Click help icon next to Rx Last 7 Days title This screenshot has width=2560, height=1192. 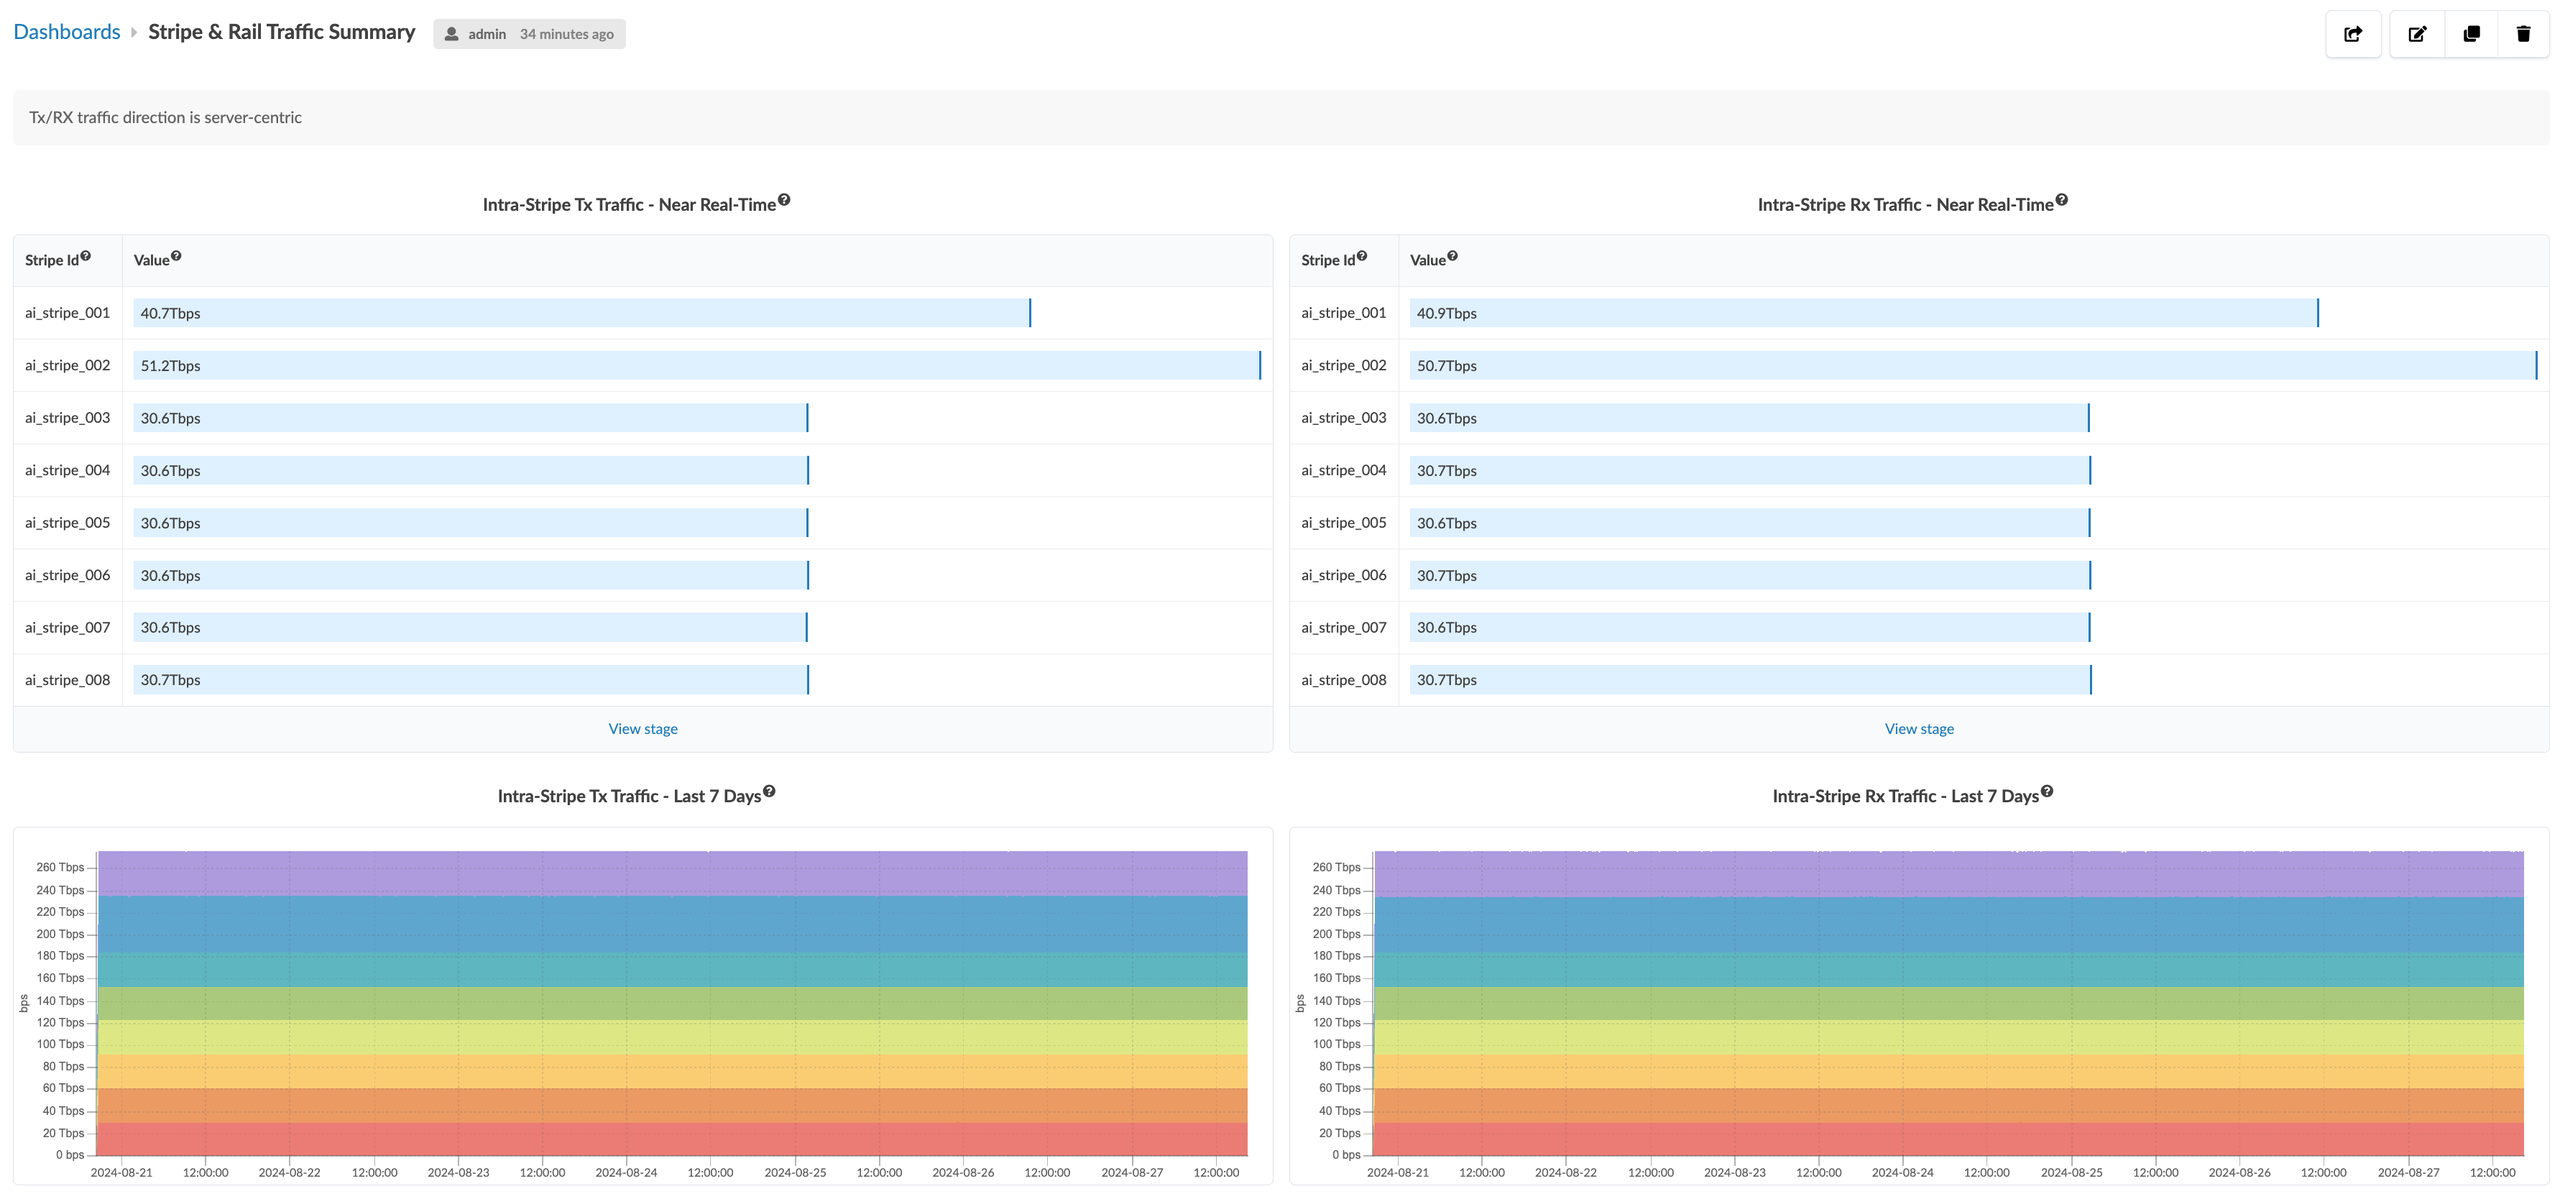pos(2047,792)
